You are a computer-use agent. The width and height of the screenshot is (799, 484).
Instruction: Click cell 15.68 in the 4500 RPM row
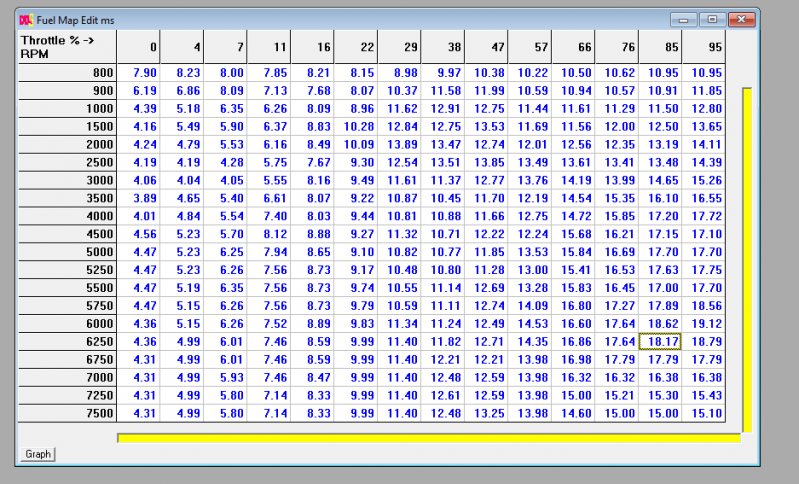point(573,234)
